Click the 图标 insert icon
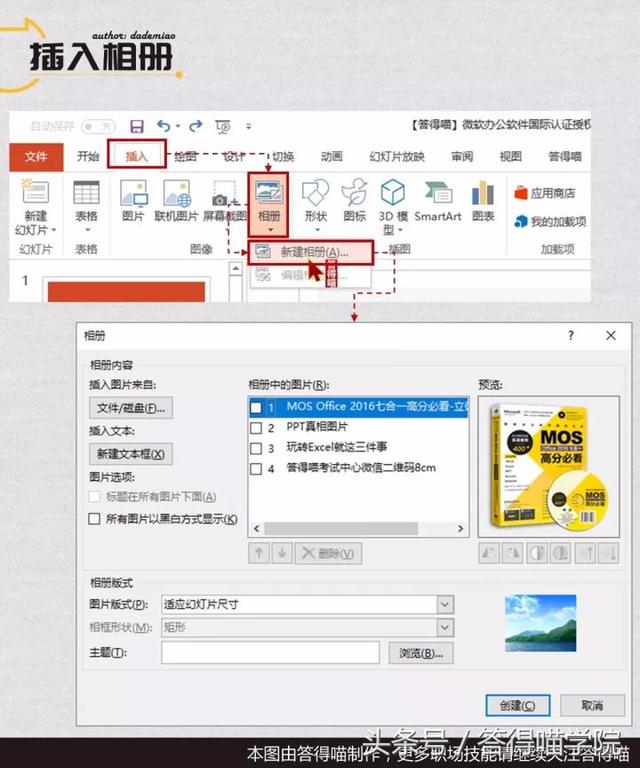The height and width of the screenshot is (768, 640). pyautogui.click(x=355, y=192)
